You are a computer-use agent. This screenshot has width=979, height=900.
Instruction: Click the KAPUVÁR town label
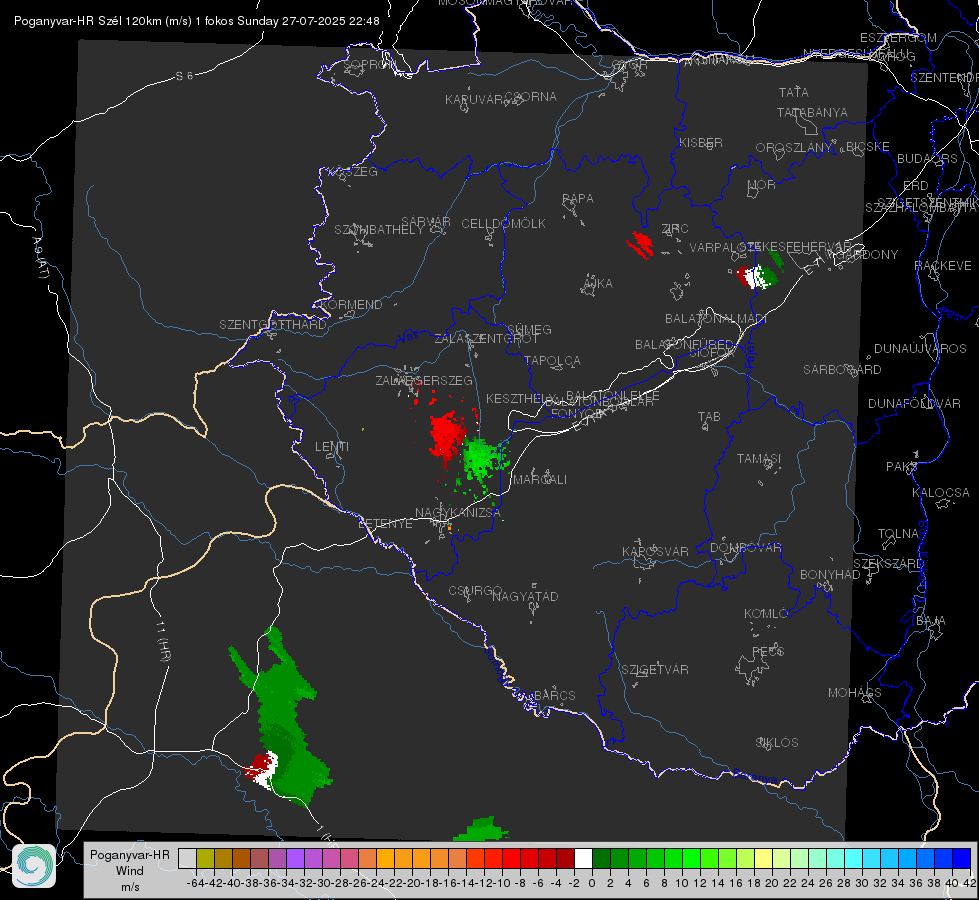pos(475,100)
